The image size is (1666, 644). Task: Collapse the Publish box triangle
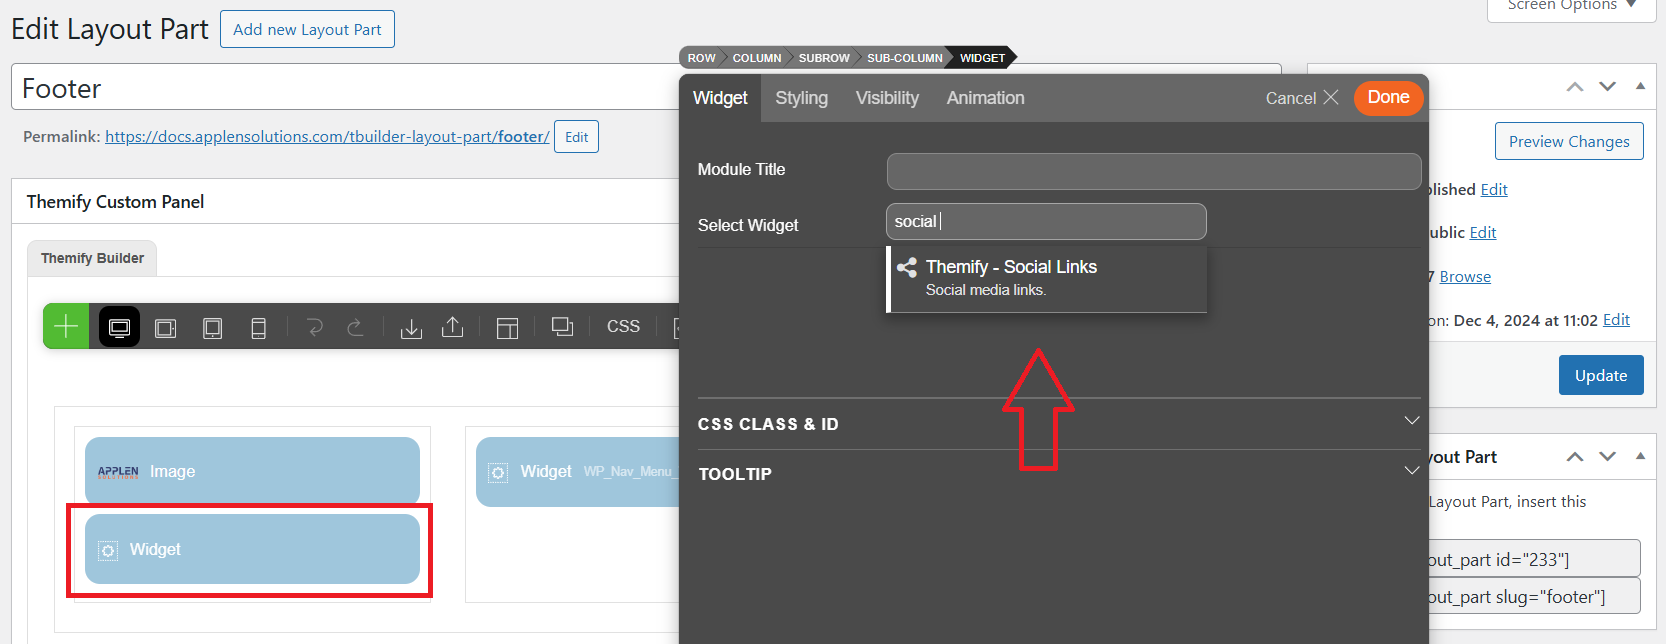1640,87
